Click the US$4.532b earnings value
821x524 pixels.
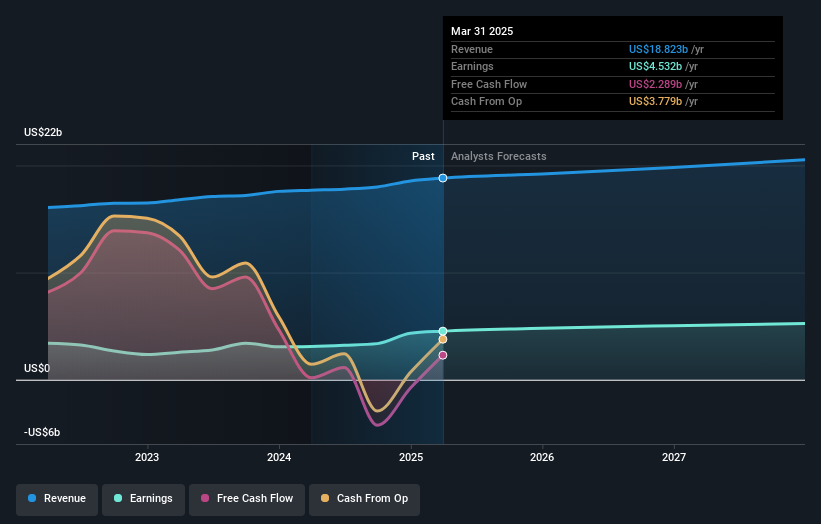pyautogui.click(x=655, y=66)
